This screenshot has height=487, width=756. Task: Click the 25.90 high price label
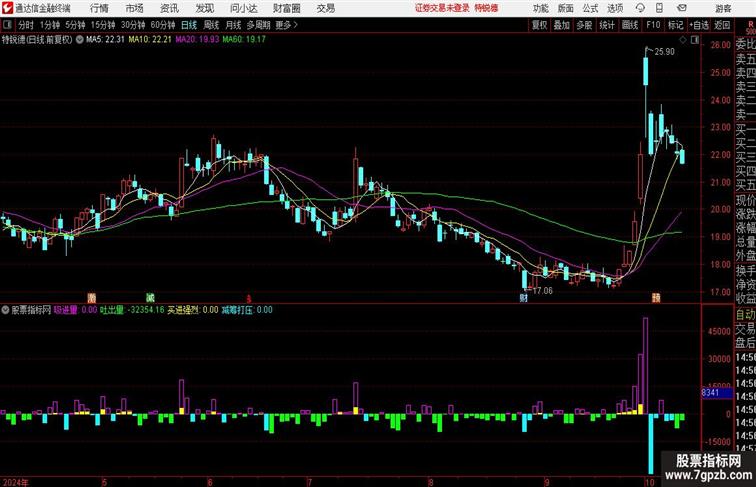tap(664, 52)
